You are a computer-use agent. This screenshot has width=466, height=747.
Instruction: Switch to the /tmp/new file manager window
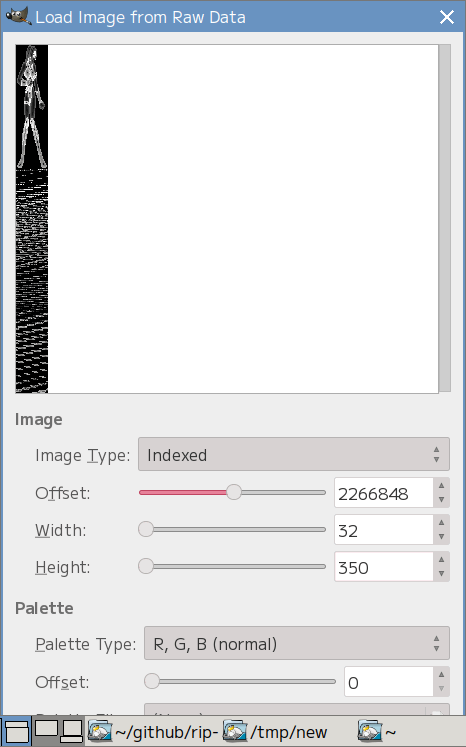(275, 732)
